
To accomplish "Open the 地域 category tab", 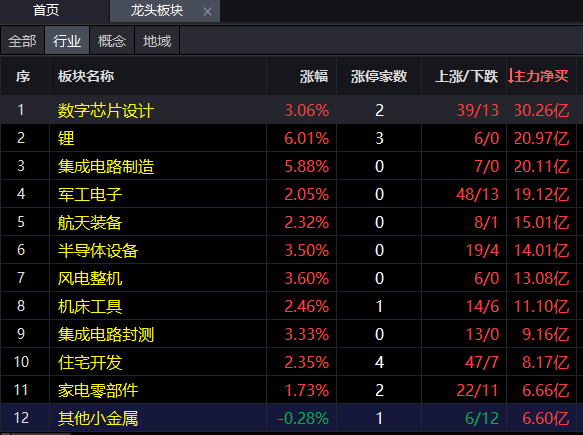I will (x=157, y=41).
